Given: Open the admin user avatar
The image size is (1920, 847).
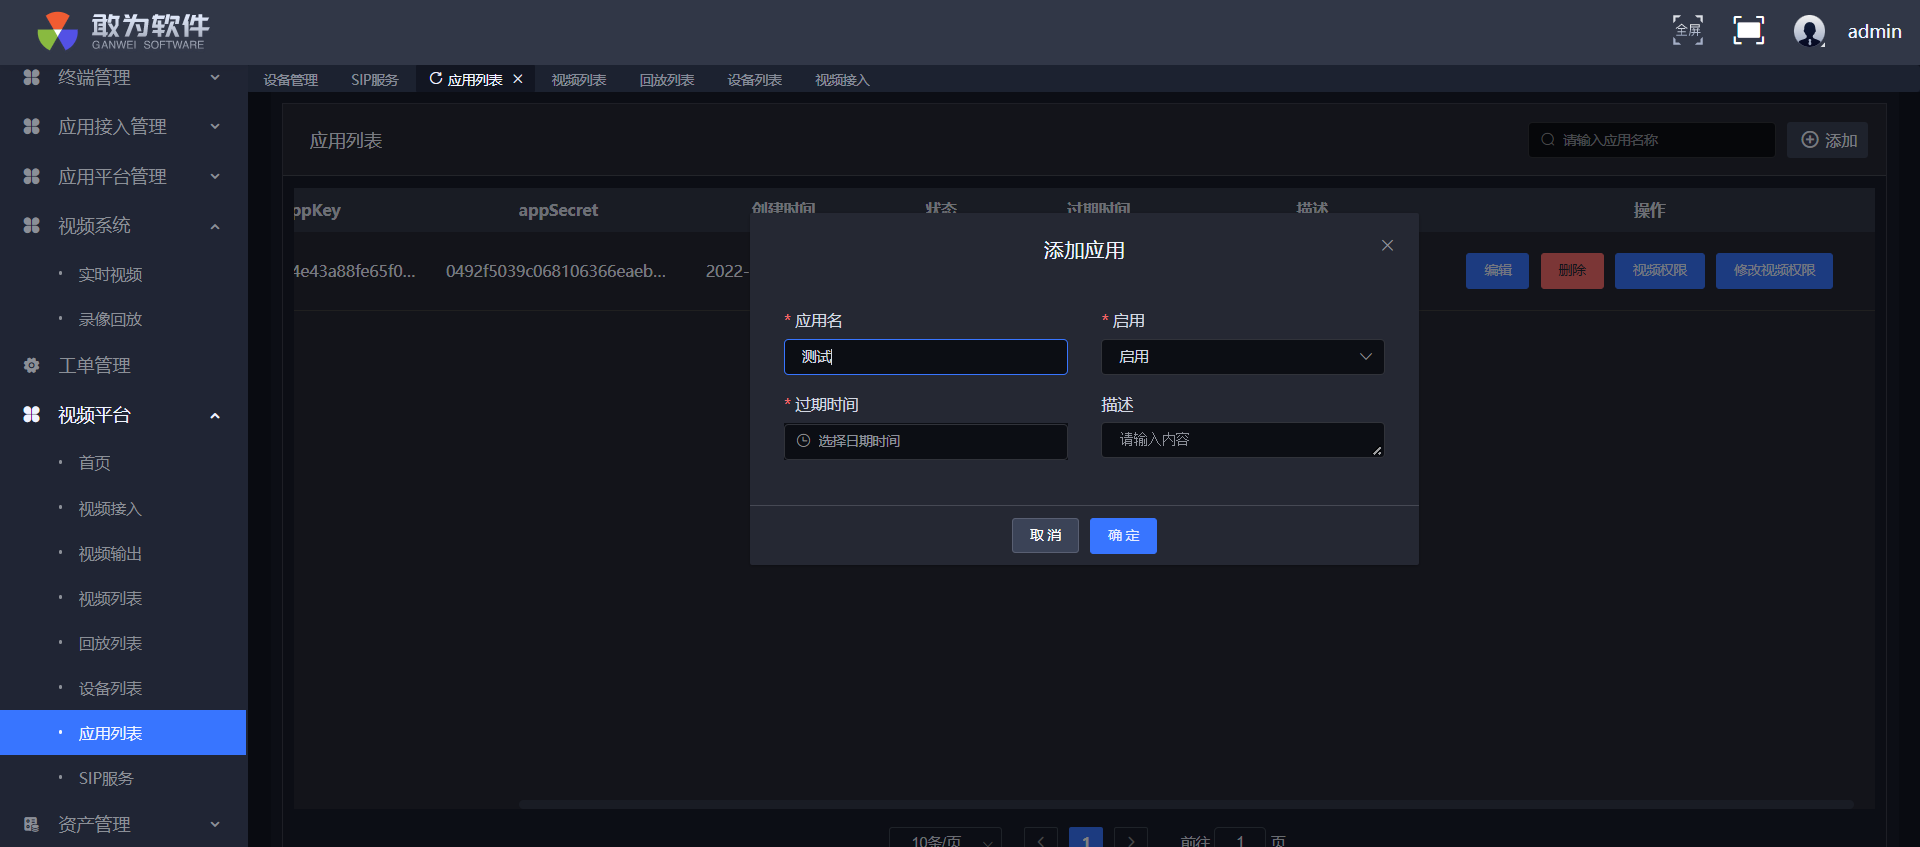Looking at the screenshot, I should [1809, 31].
